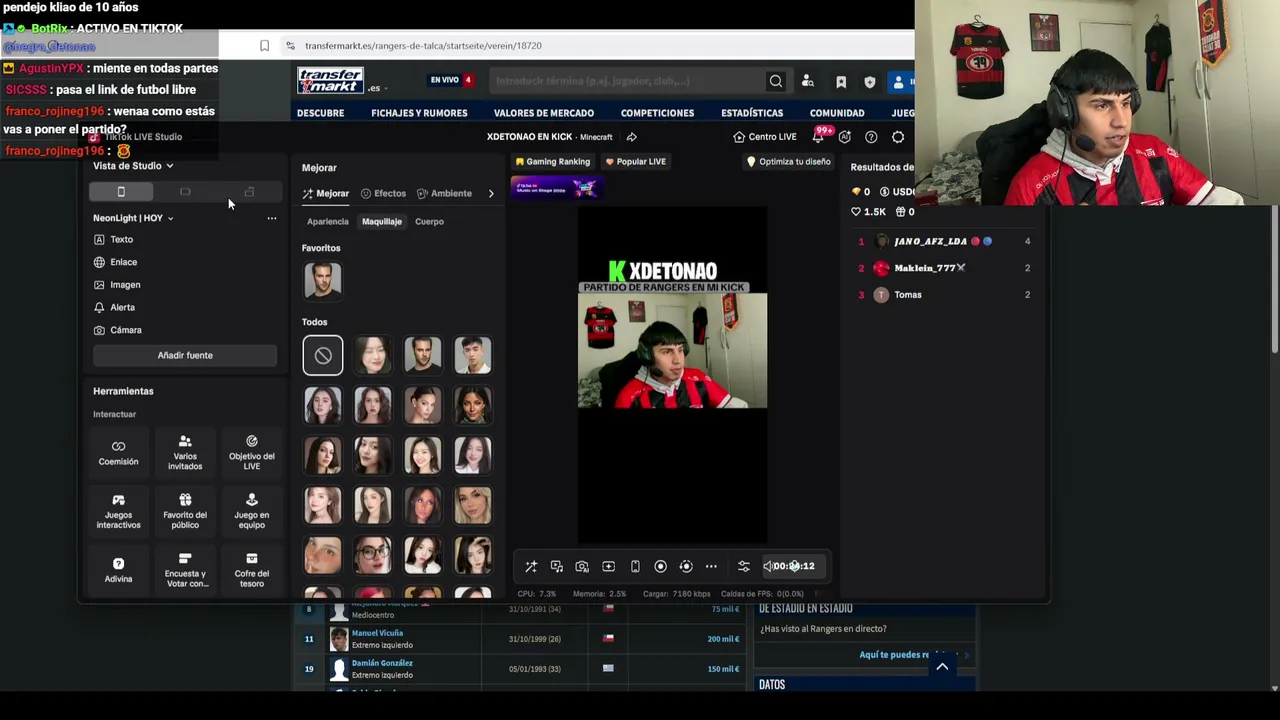Open the audio mixer sliders icon
The image size is (1280, 720).
(x=743, y=567)
